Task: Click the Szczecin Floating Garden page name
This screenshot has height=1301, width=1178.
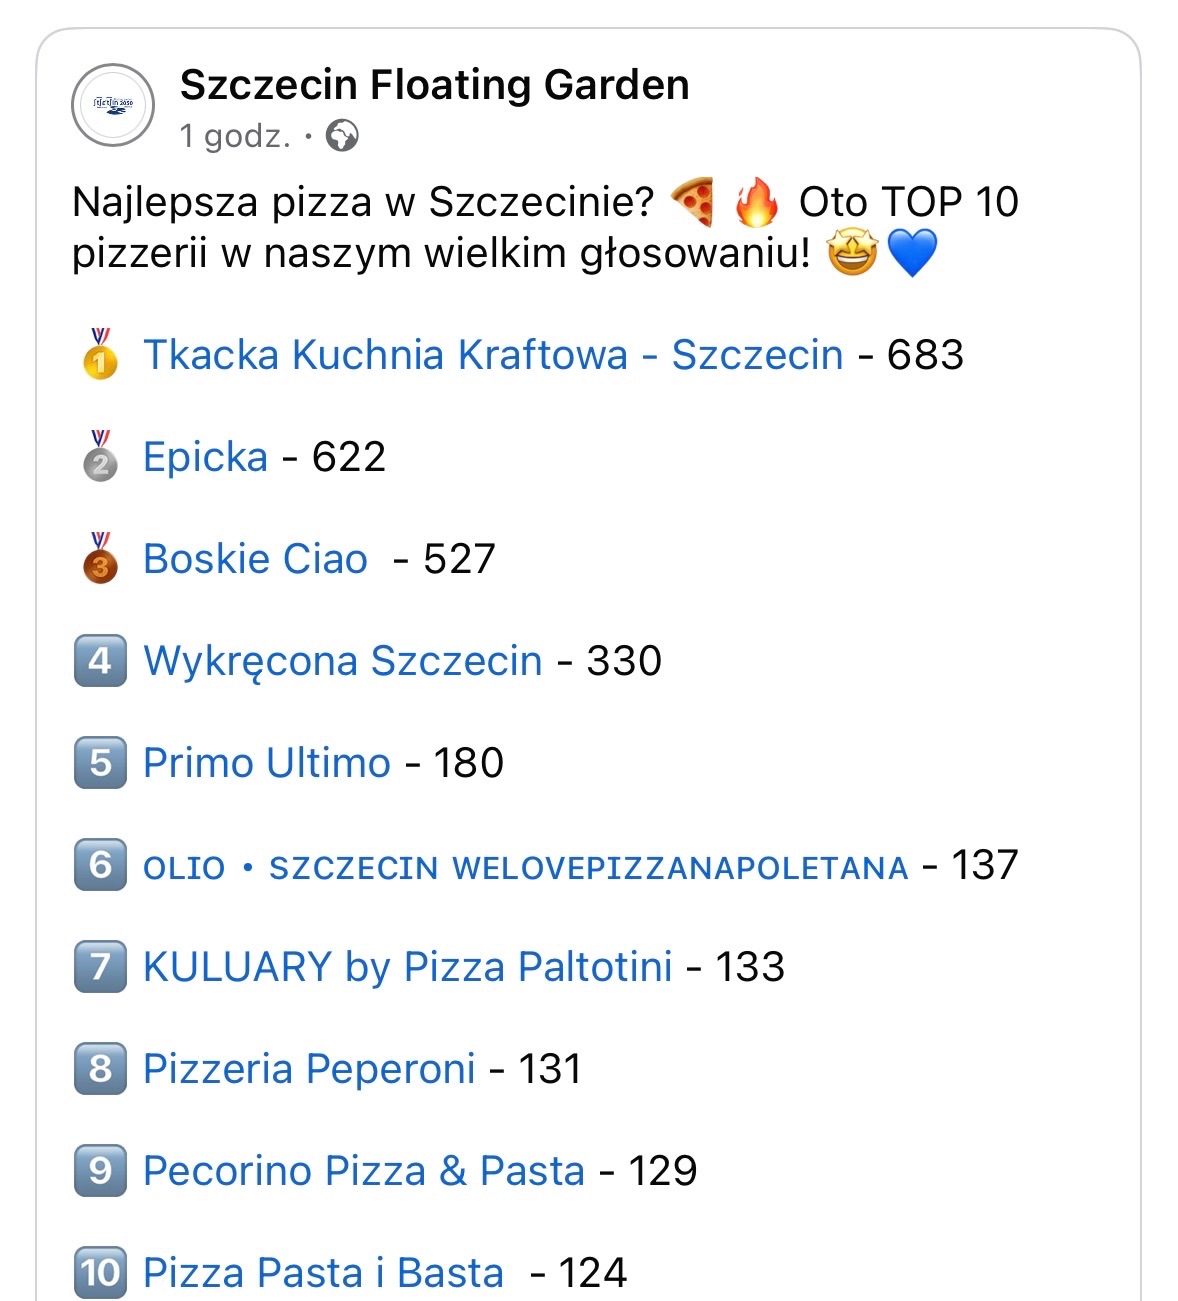Action: click(x=434, y=85)
